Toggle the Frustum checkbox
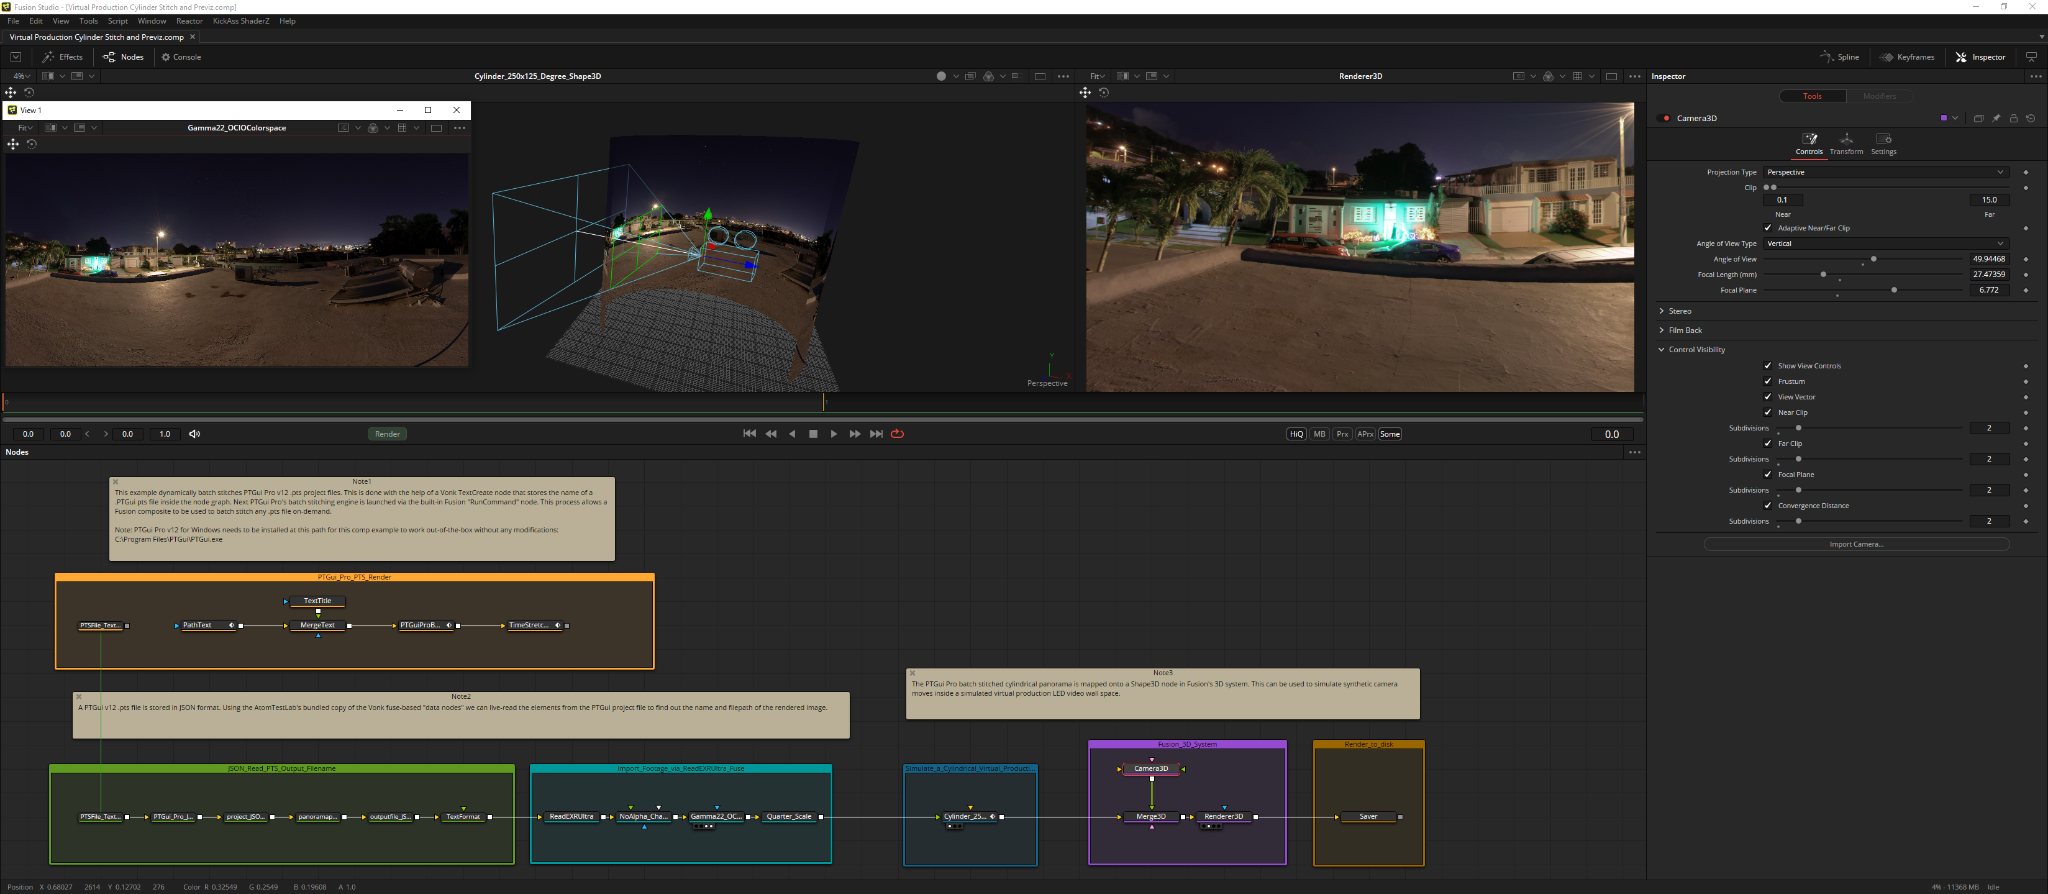The image size is (2048, 894). (x=1768, y=381)
